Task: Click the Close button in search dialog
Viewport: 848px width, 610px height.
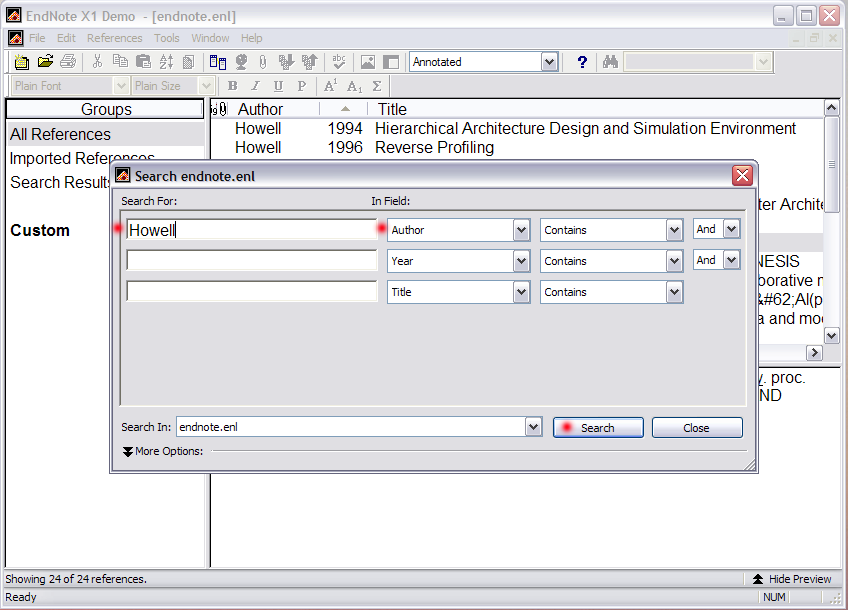Action: point(697,427)
